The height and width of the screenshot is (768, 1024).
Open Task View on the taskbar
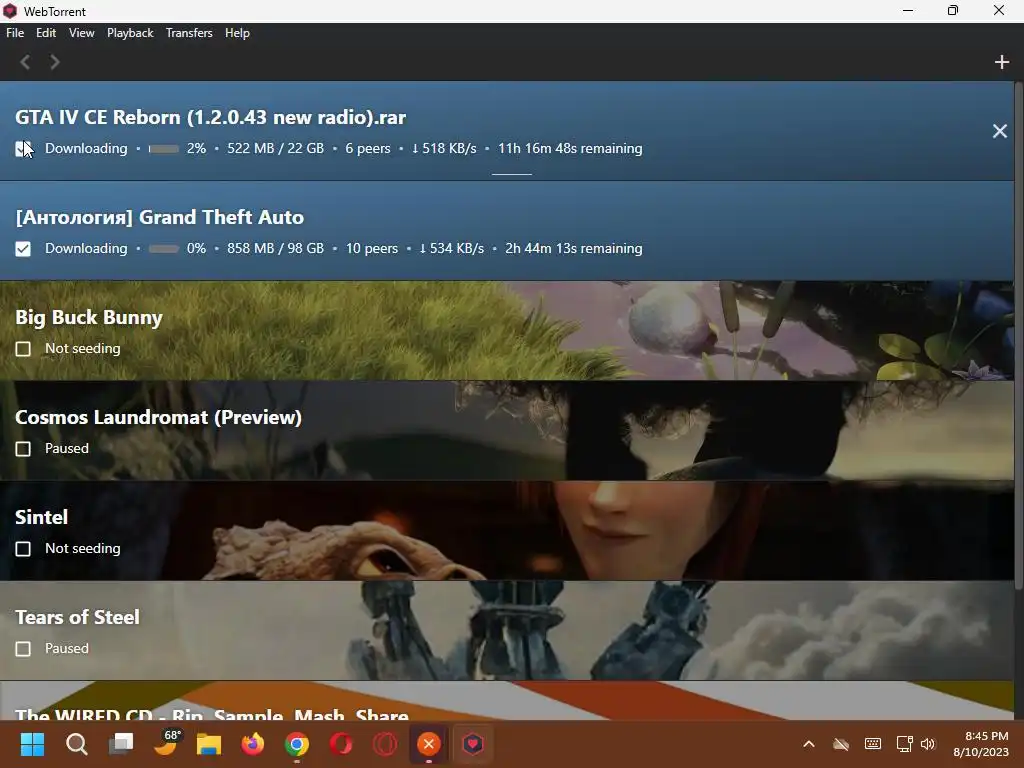click(x=121, y=744)
